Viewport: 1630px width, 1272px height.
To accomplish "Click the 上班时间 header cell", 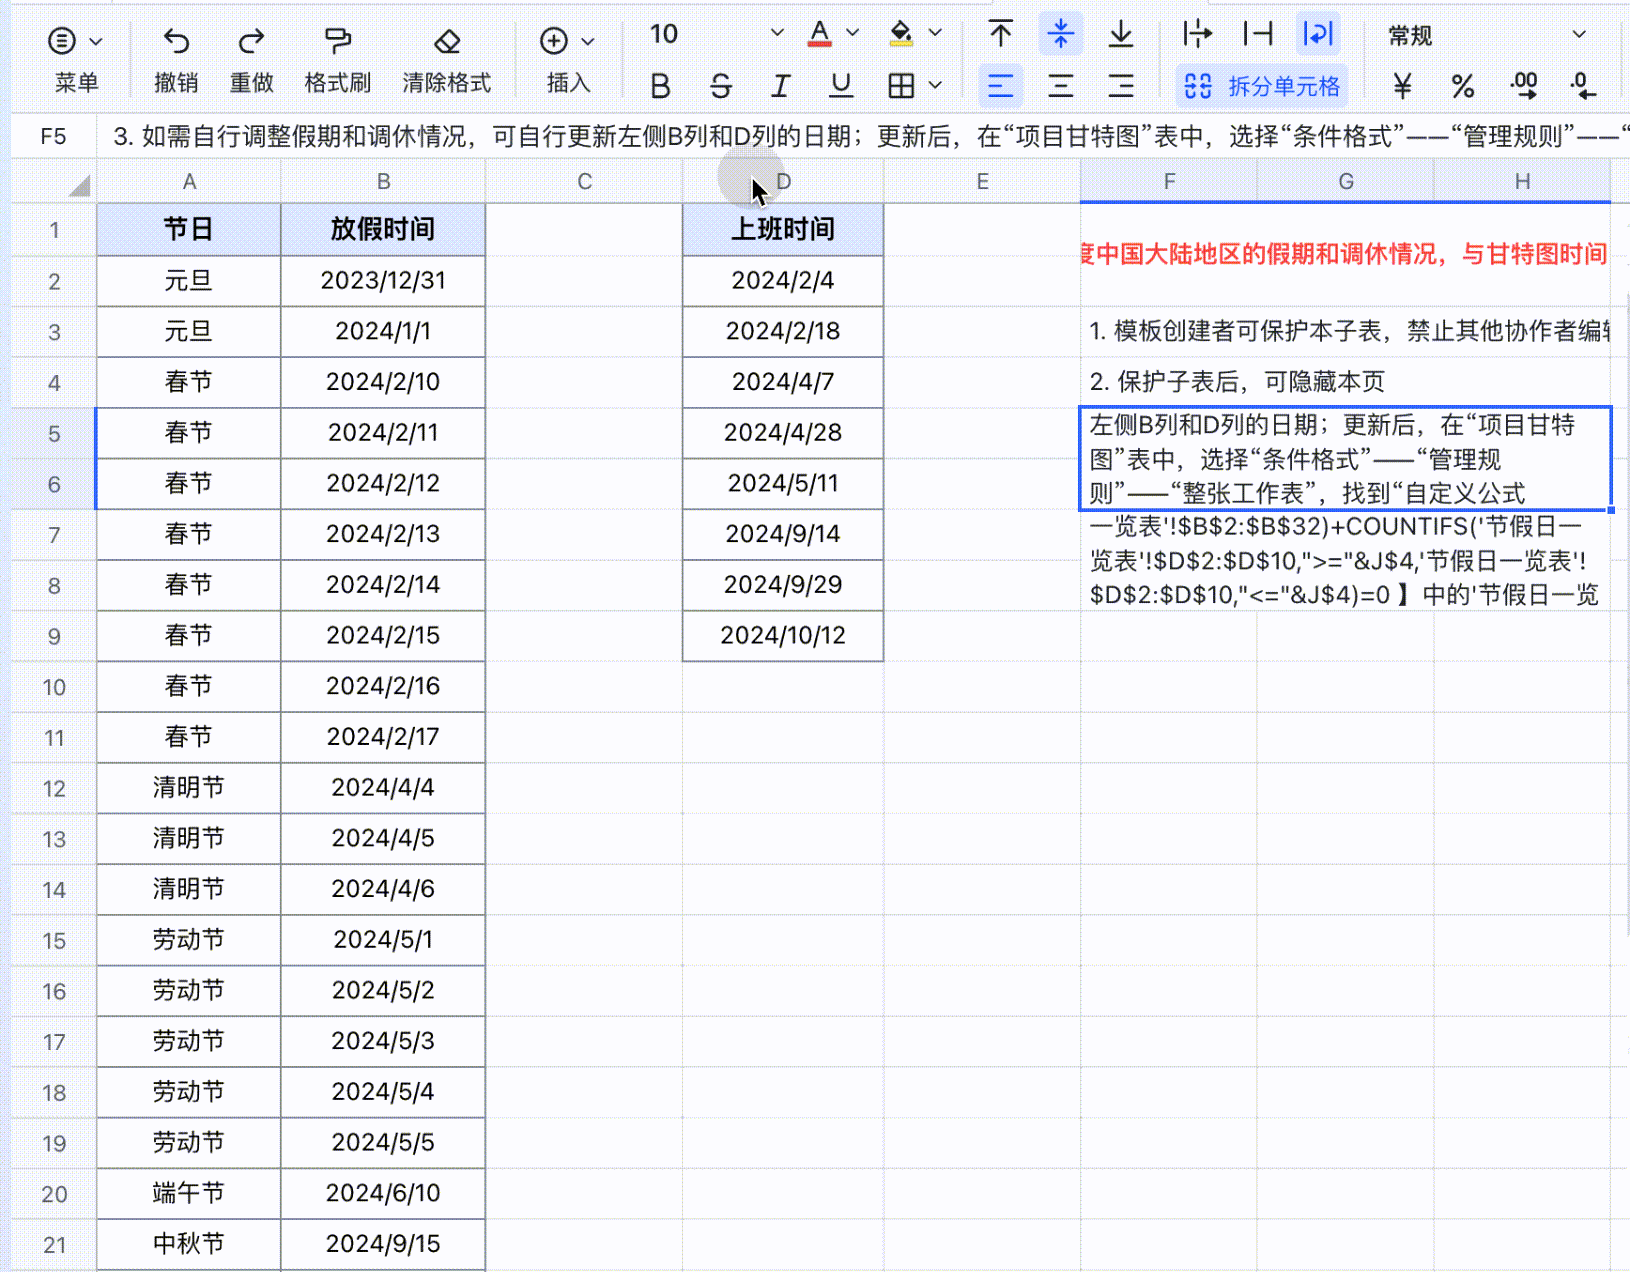I will (783, 229).
